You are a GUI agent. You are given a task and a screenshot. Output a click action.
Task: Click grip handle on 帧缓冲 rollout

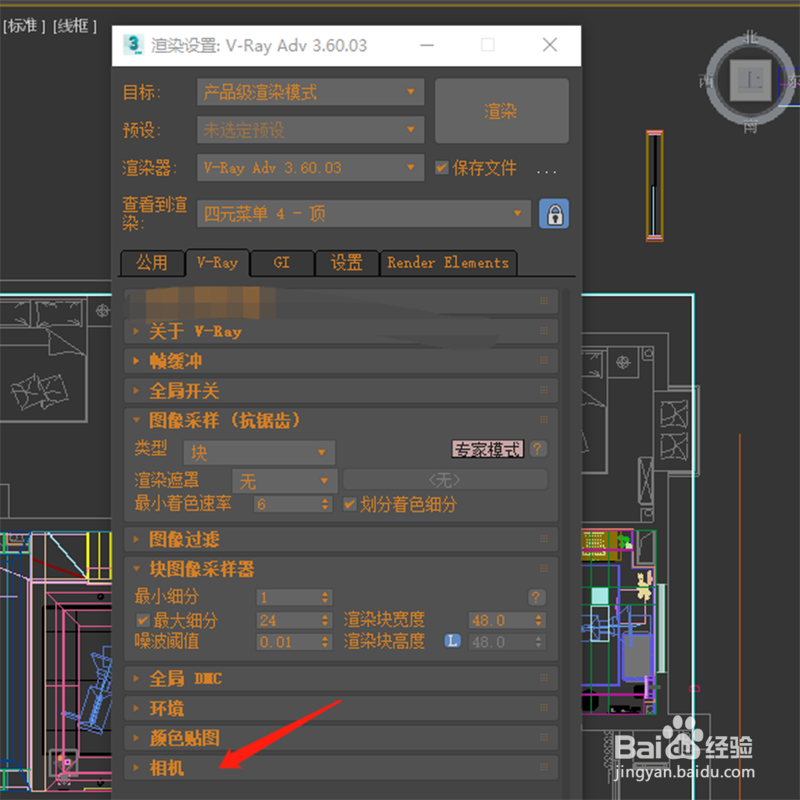[x=544, y=361]
